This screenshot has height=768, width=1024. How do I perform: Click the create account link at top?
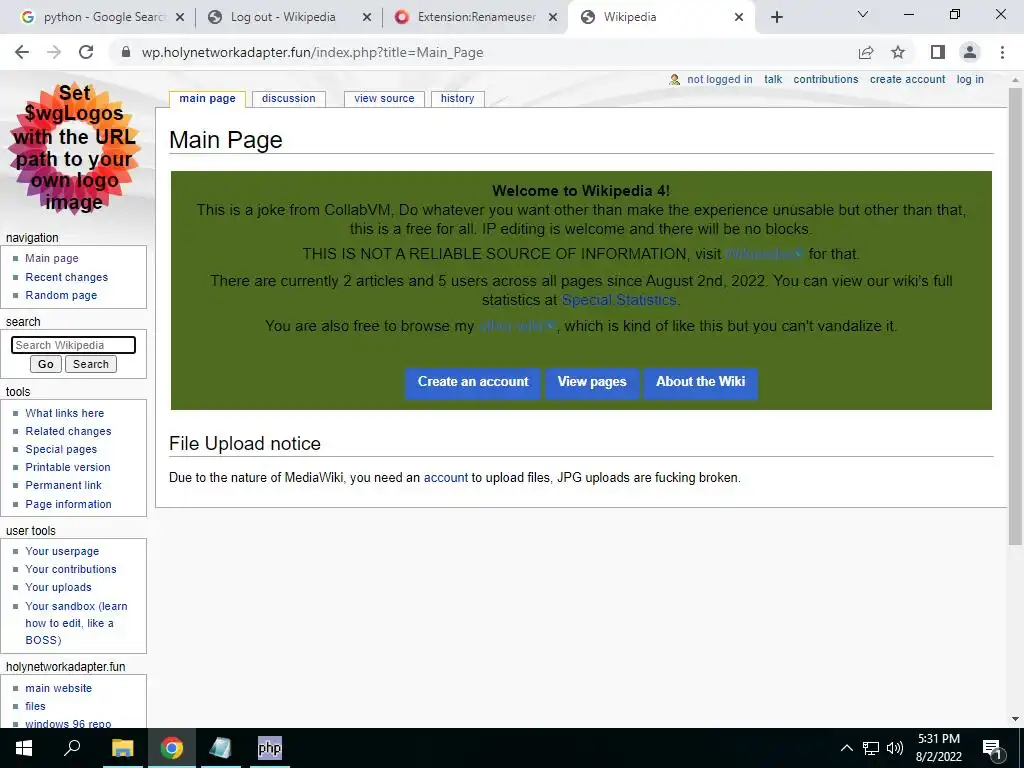907,79
